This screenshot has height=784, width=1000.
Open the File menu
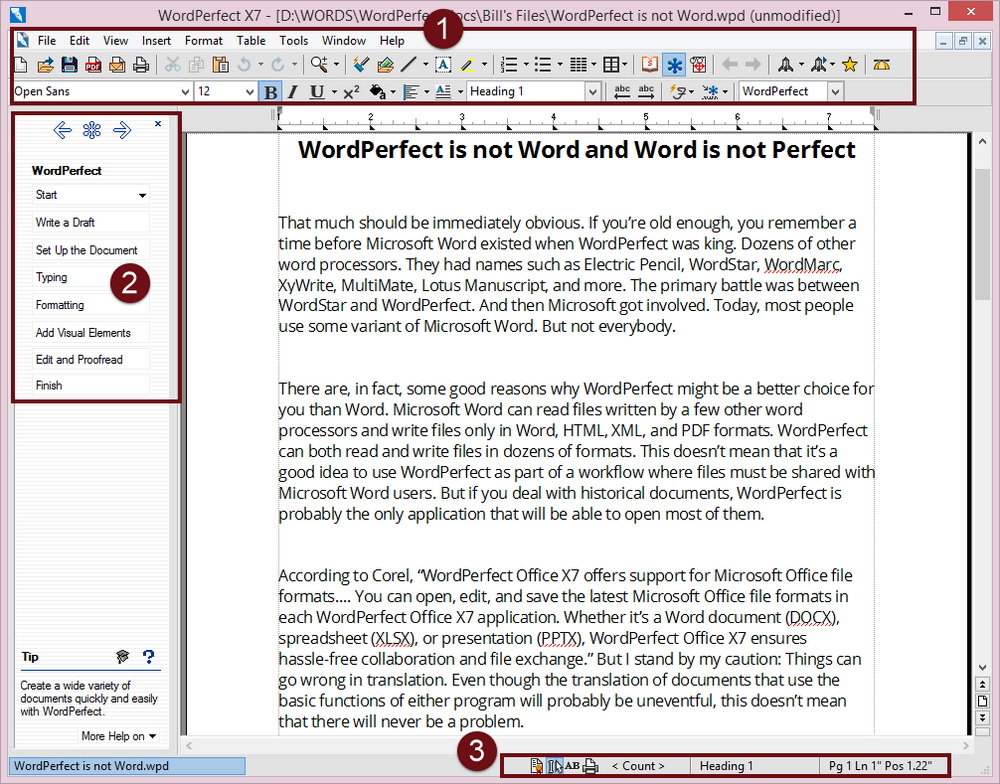click(x=47, y=41)
